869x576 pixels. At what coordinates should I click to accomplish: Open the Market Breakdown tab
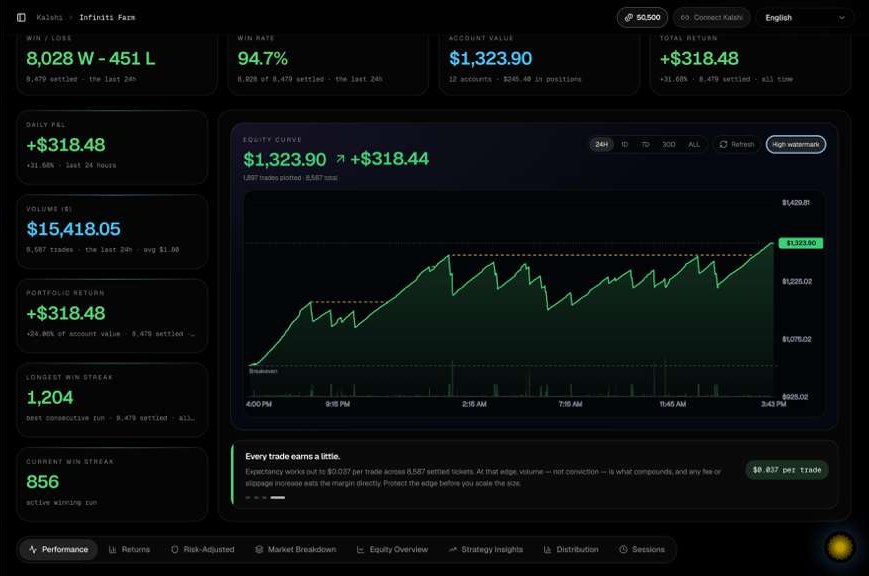pyautogui.click(x=295, y=549)
